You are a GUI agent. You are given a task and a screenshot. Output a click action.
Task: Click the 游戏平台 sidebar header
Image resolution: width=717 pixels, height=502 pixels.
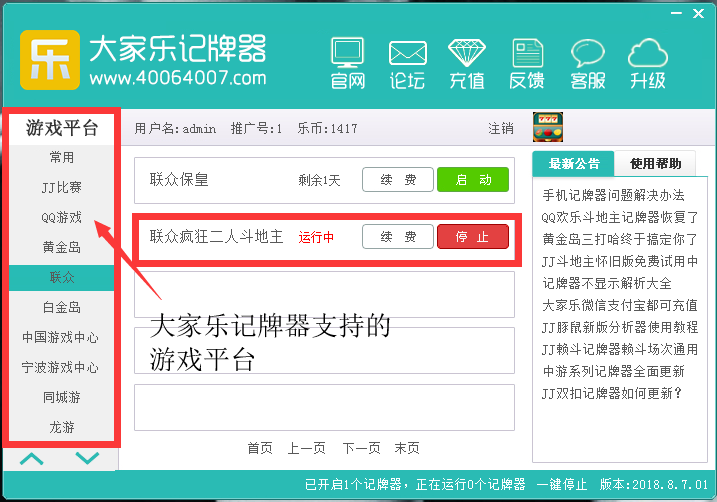click(62, 128)
